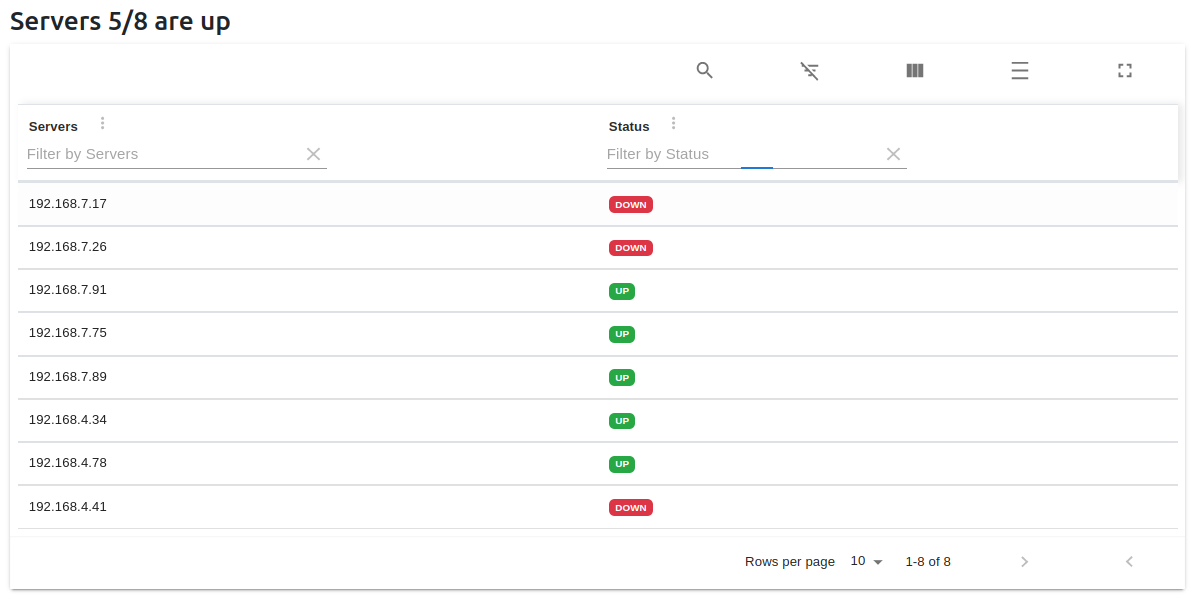Toggle row density icon
This screenshot has width=1197, height=599.
[1020, 71]
